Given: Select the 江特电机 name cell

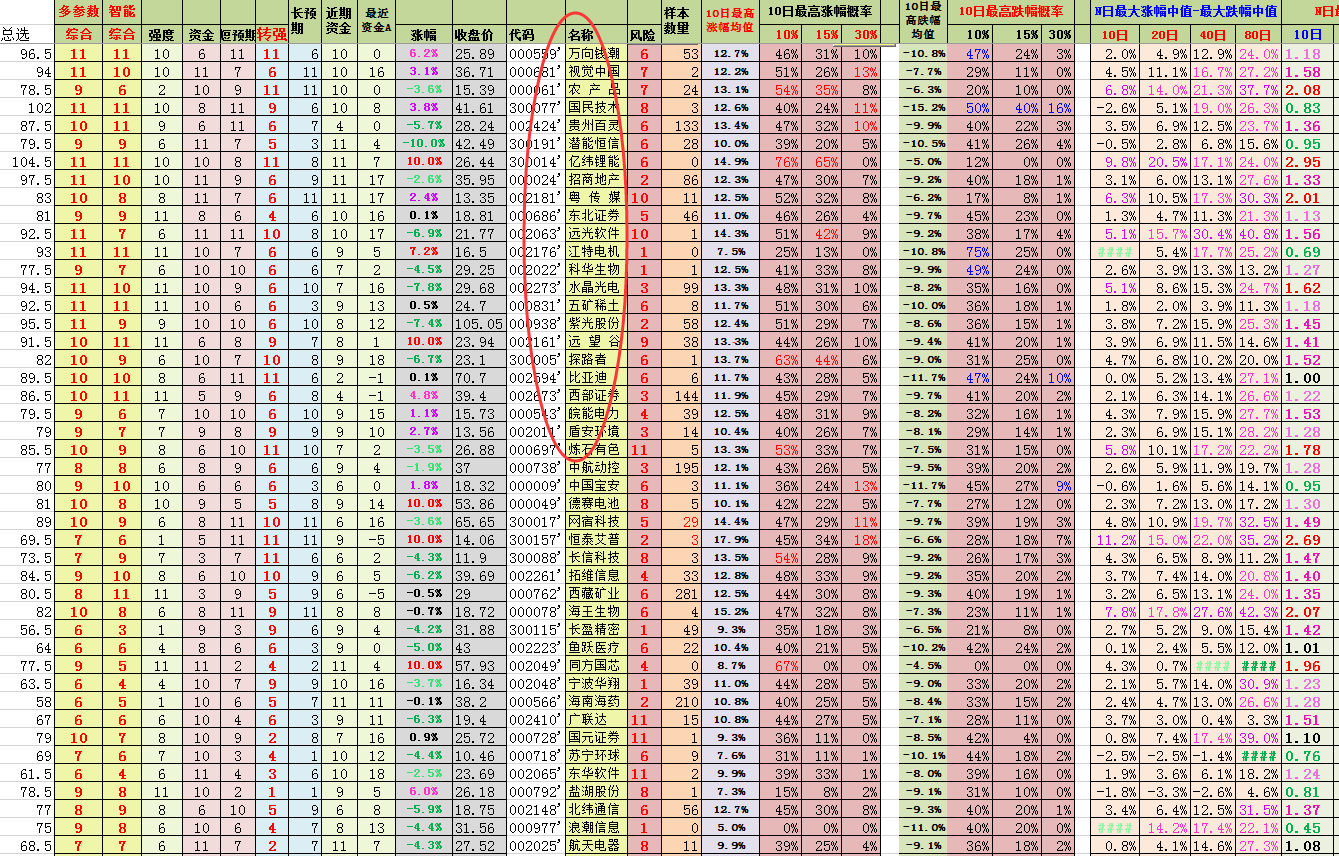Looking at the screenshot, I should click(x=596, y=251).
